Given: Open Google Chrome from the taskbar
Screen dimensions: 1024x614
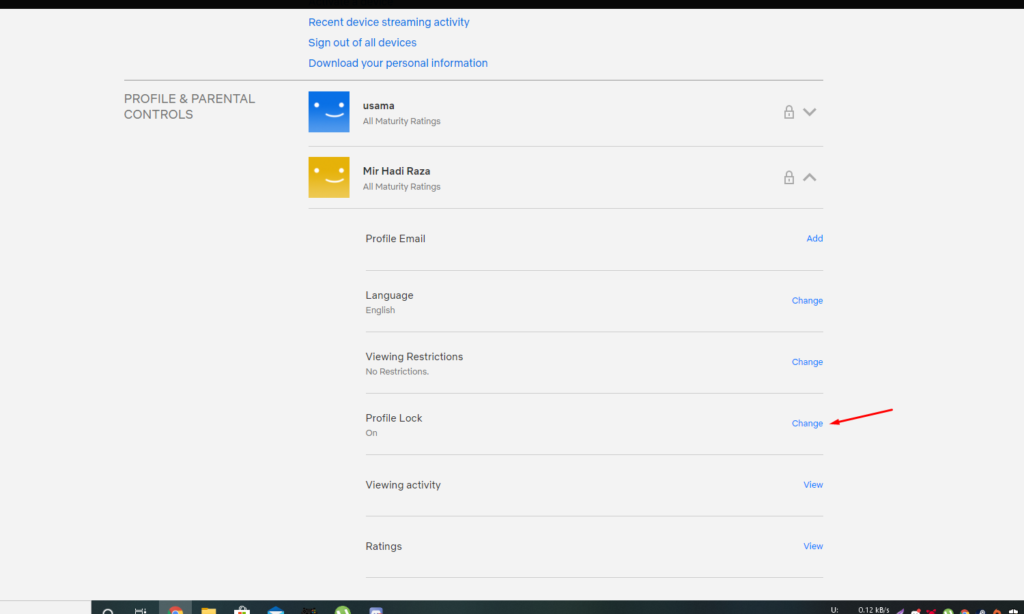Looking at the screenshot, I should (175, 607).
